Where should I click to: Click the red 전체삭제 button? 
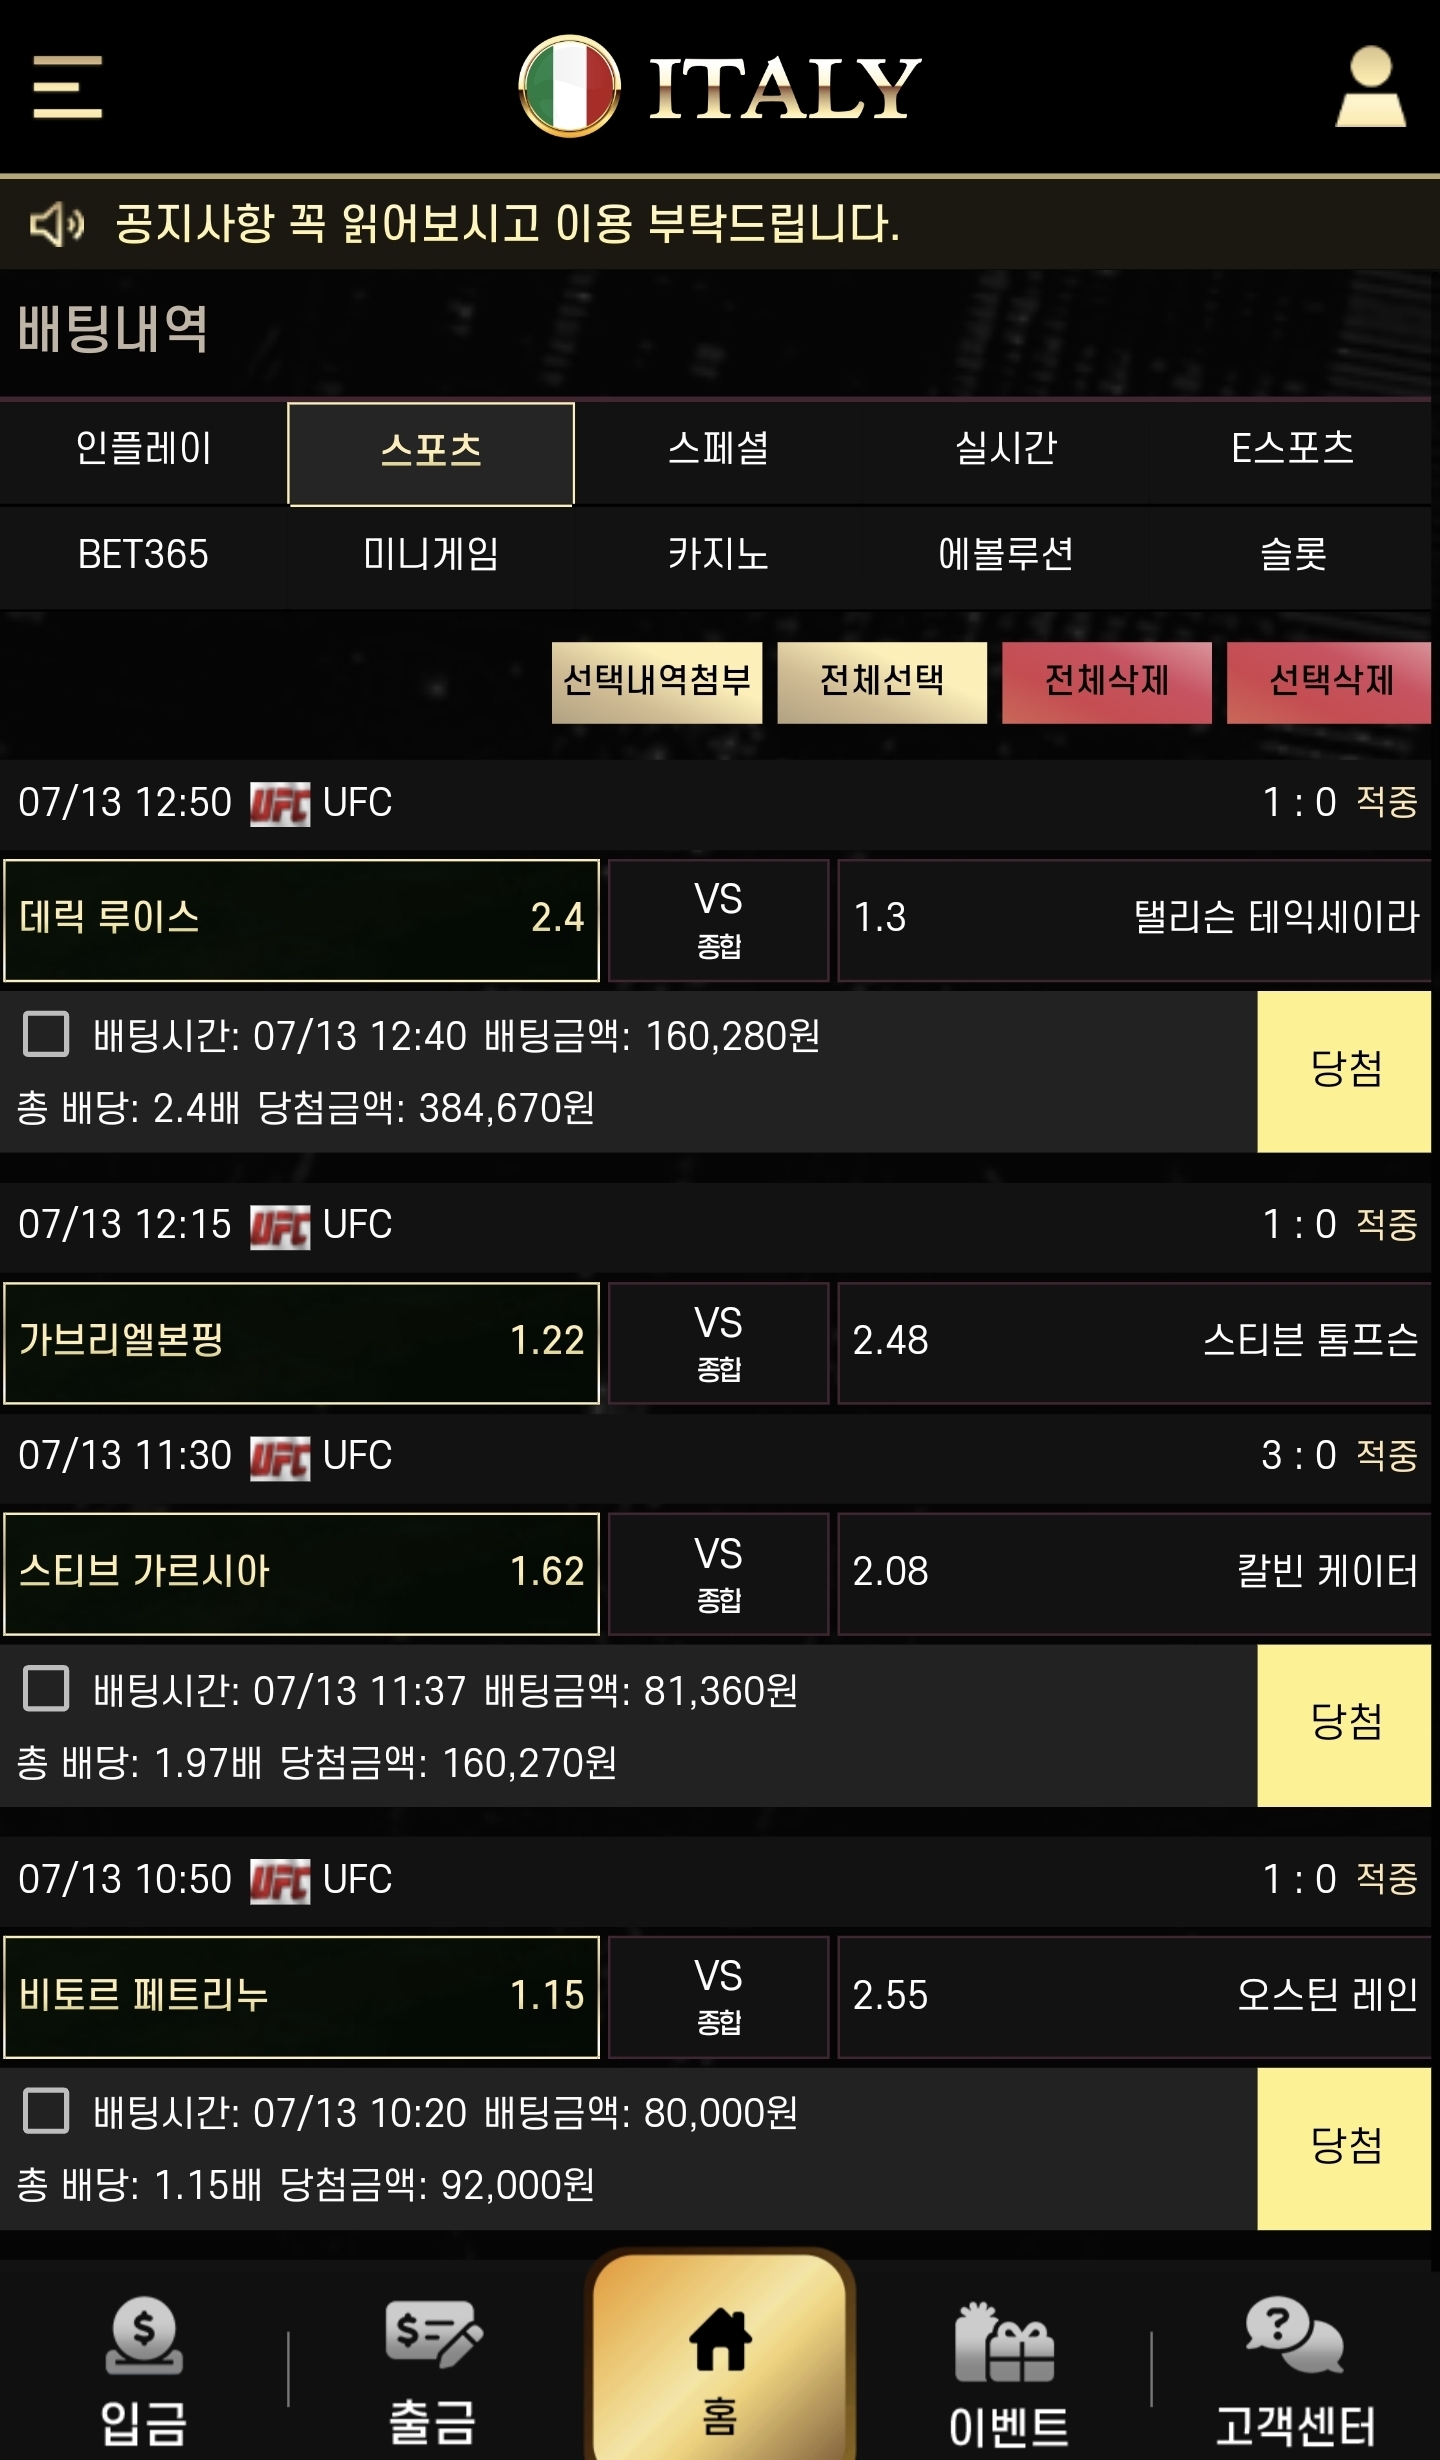click(x=1107, y=682)
